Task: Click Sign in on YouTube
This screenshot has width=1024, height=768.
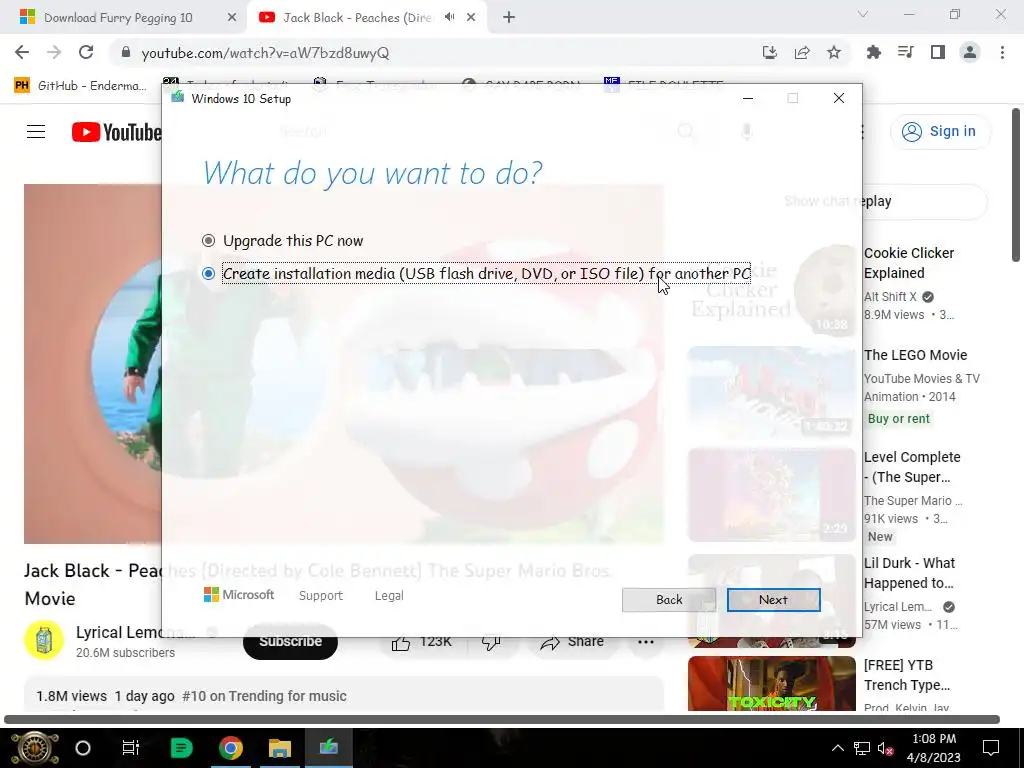Action: [x=940, y=131]
